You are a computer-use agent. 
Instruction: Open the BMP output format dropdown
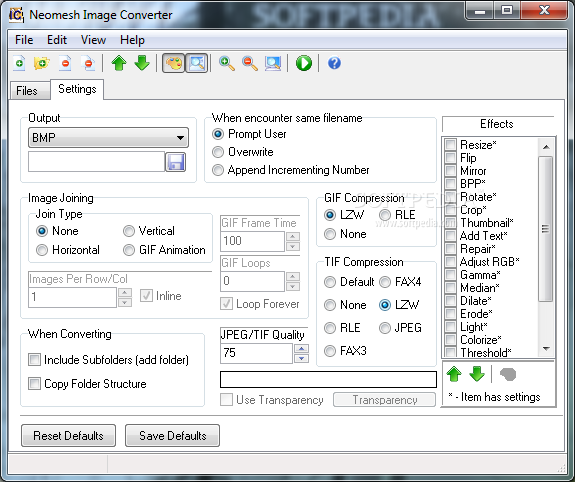(109, 138)
